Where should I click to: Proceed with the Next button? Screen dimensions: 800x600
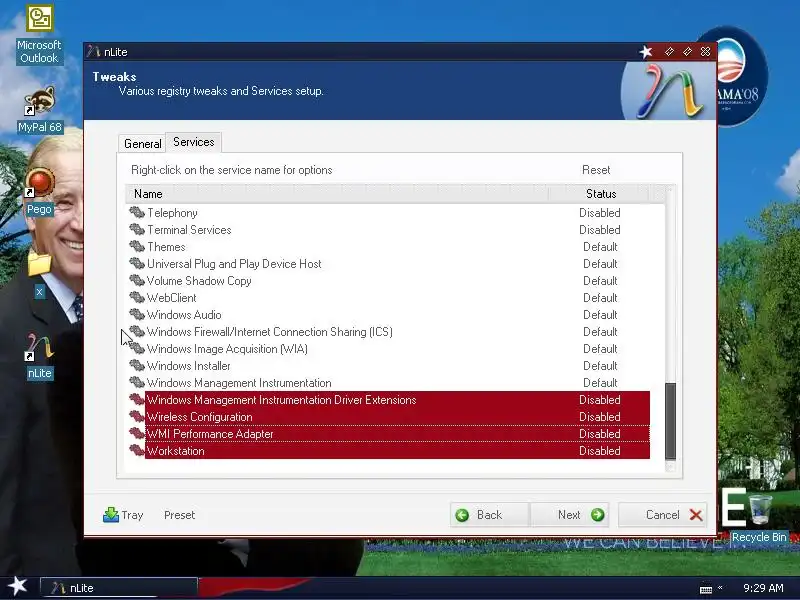(570, 515)
